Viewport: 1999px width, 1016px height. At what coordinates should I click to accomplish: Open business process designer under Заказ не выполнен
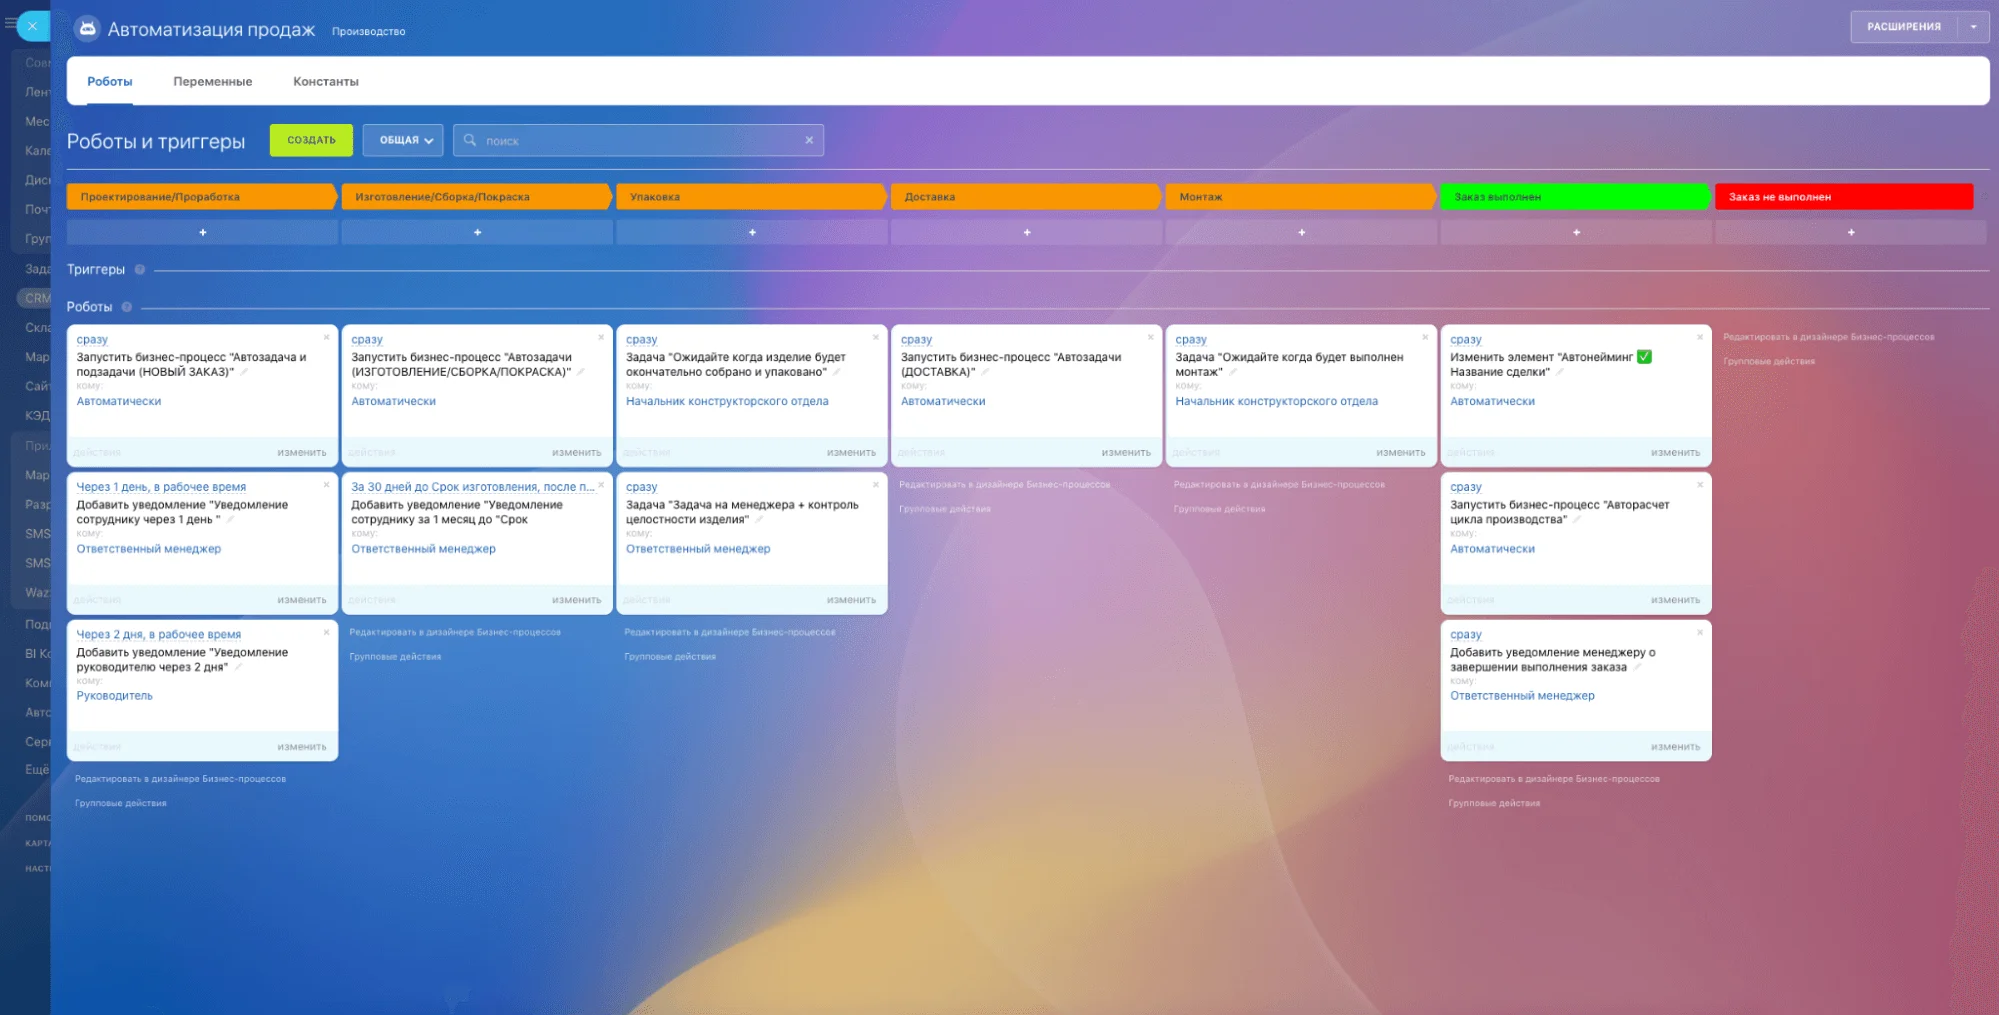coord(1828,337)
